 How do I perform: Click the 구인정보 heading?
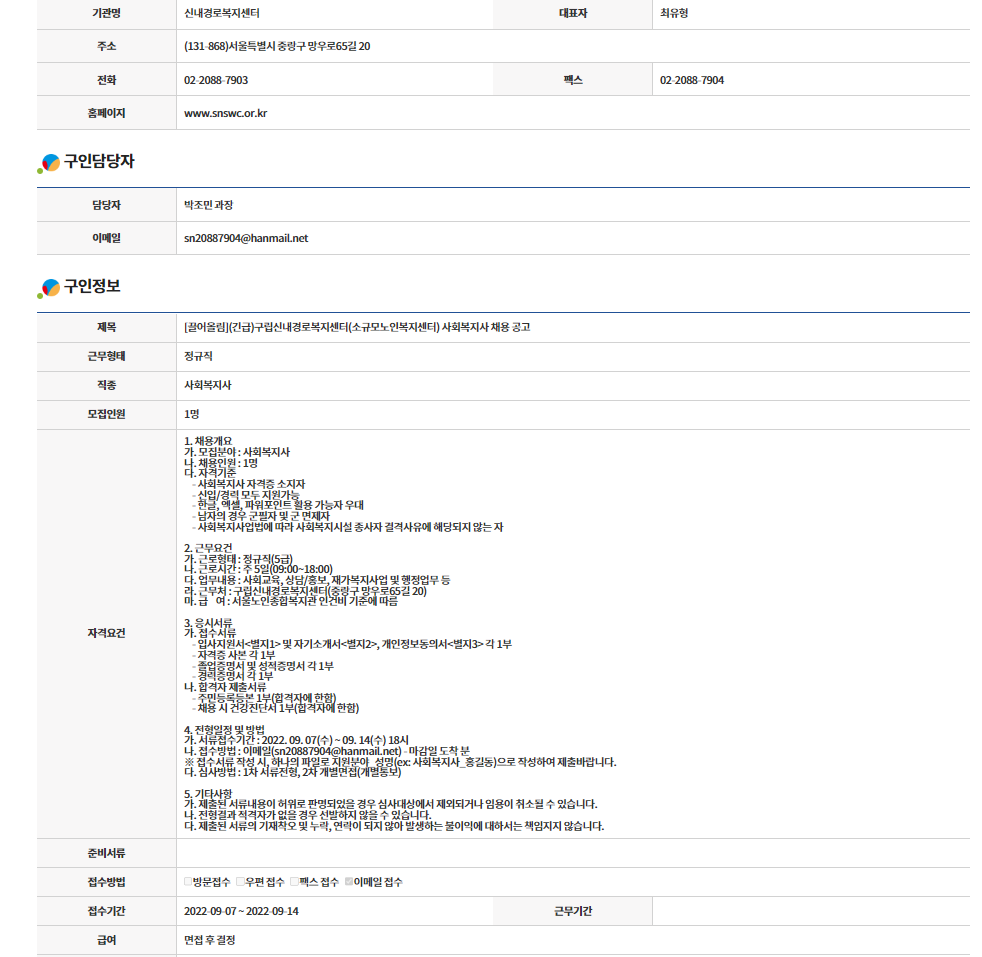tap(92, 286)
